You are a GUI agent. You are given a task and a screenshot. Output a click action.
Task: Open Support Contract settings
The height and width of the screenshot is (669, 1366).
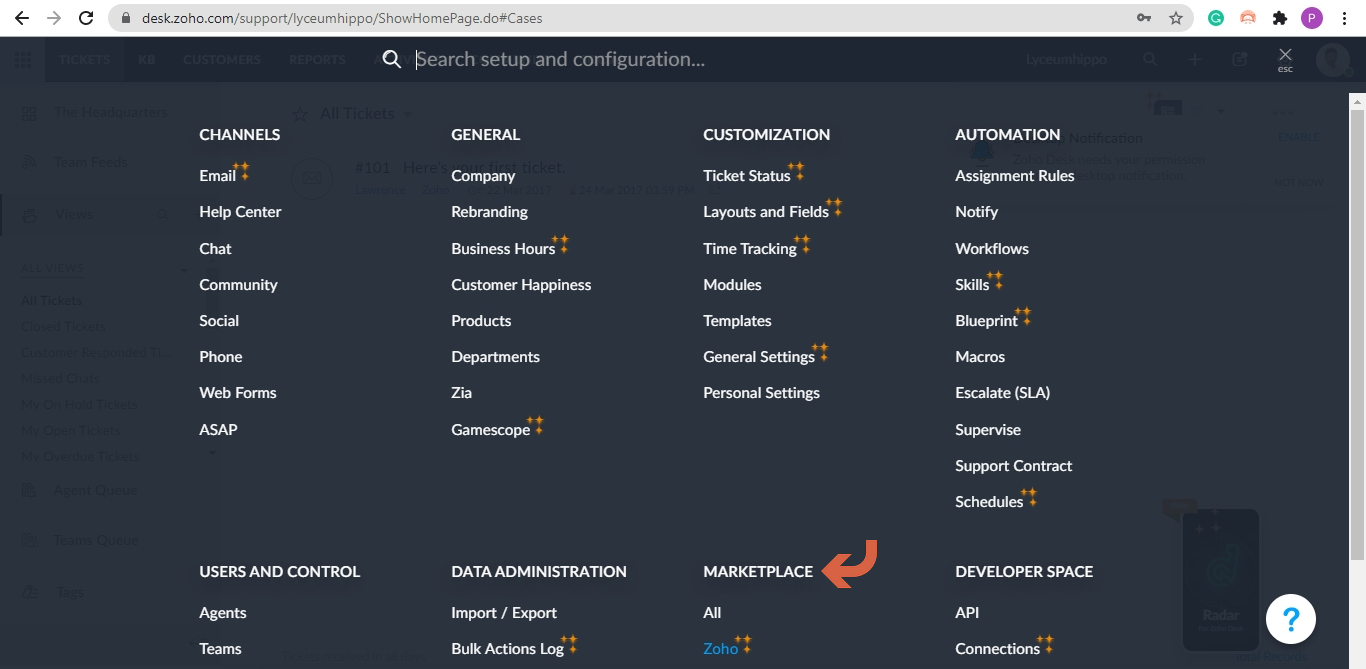pos(1013,465)
